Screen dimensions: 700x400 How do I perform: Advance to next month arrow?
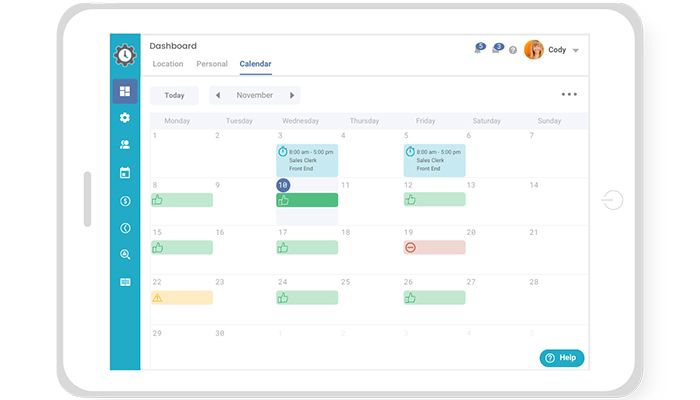click(291, 95)
